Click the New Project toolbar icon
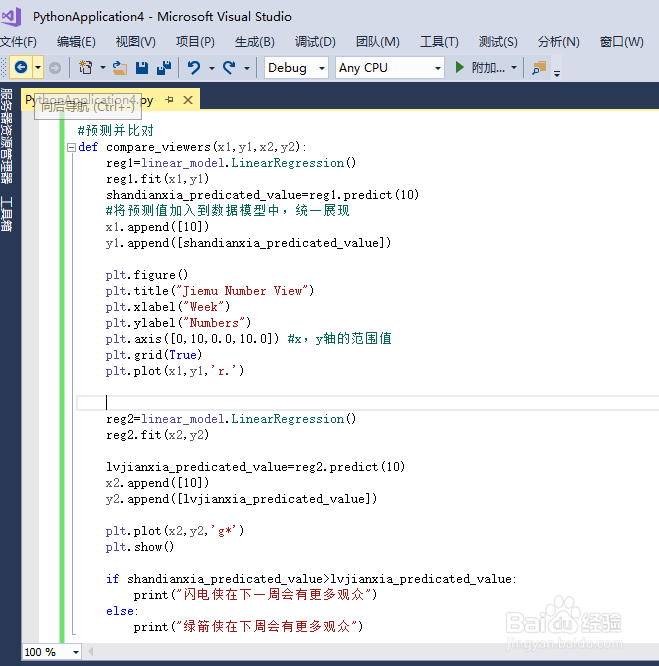Screen dimensions: 659x666 pyautogui.click(x=86, y=68)
